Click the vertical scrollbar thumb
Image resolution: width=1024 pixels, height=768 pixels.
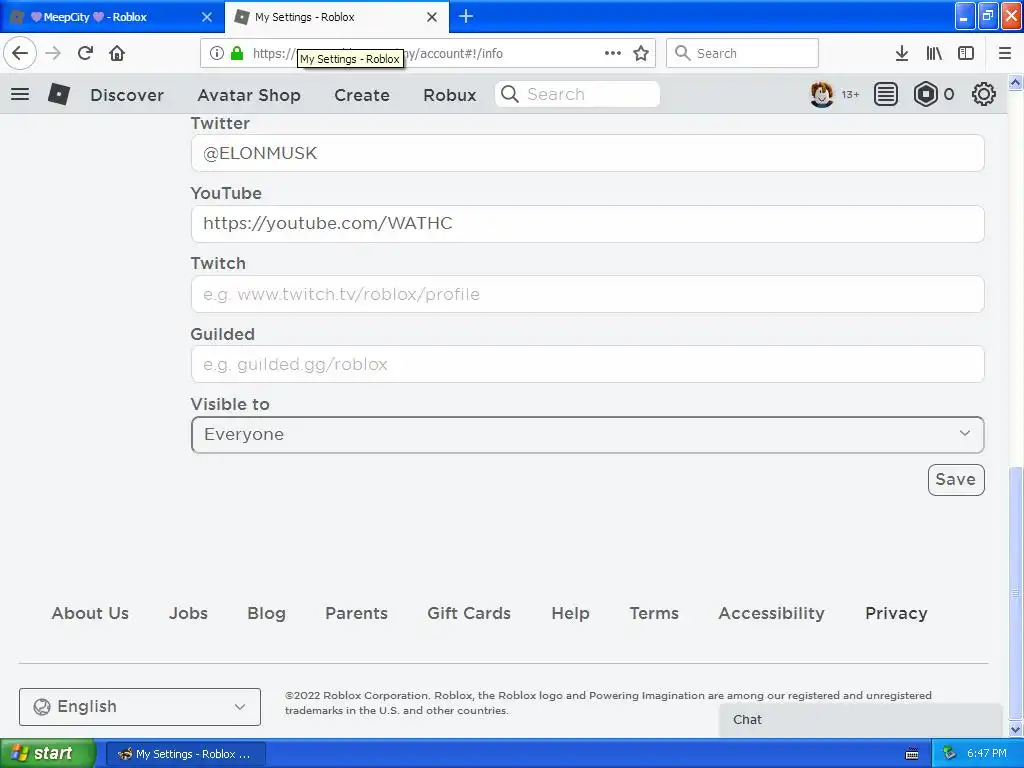pyautogui.click(x=1016, y=593)
